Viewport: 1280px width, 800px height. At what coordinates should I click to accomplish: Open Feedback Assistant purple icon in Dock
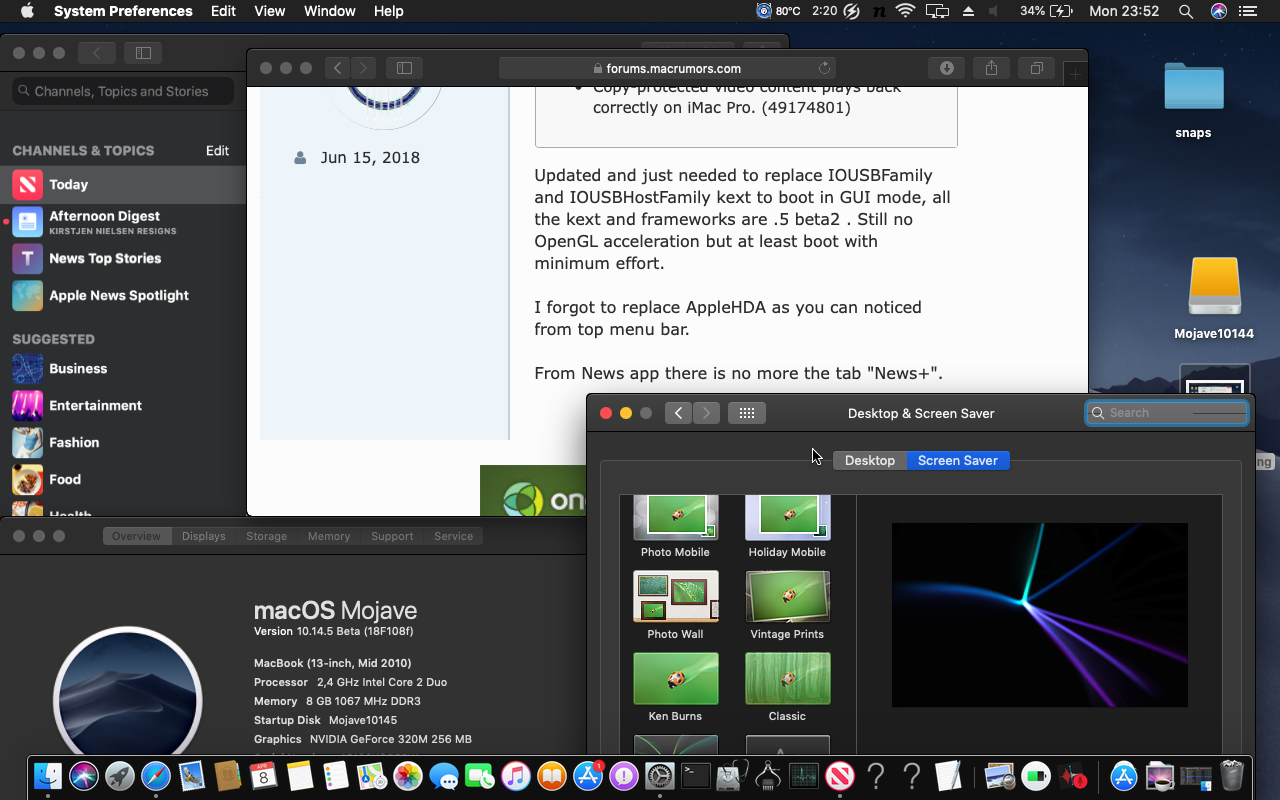(624, 776)
